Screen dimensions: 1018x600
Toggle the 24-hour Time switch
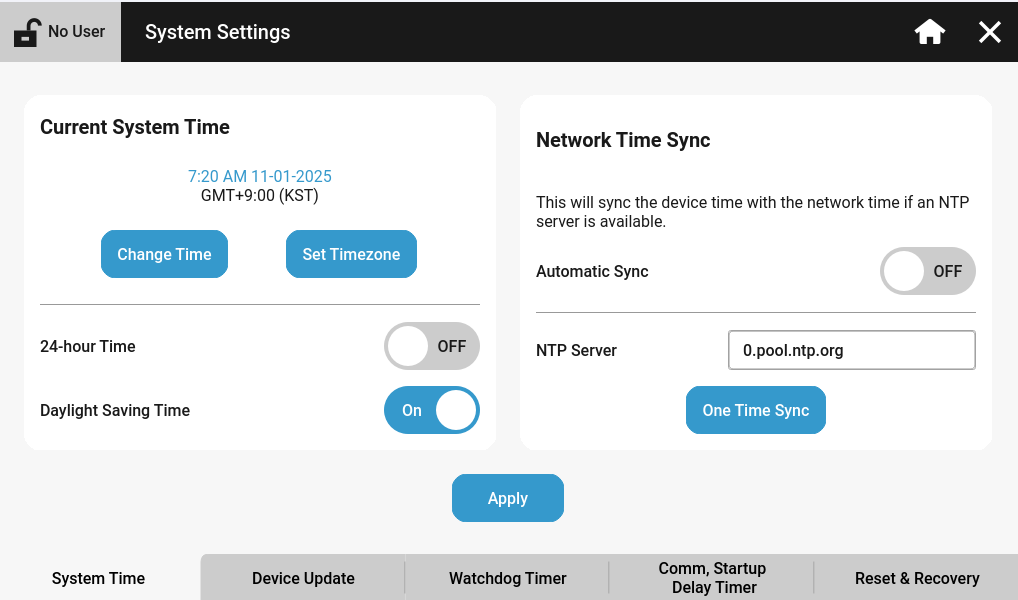pos(432,346)
